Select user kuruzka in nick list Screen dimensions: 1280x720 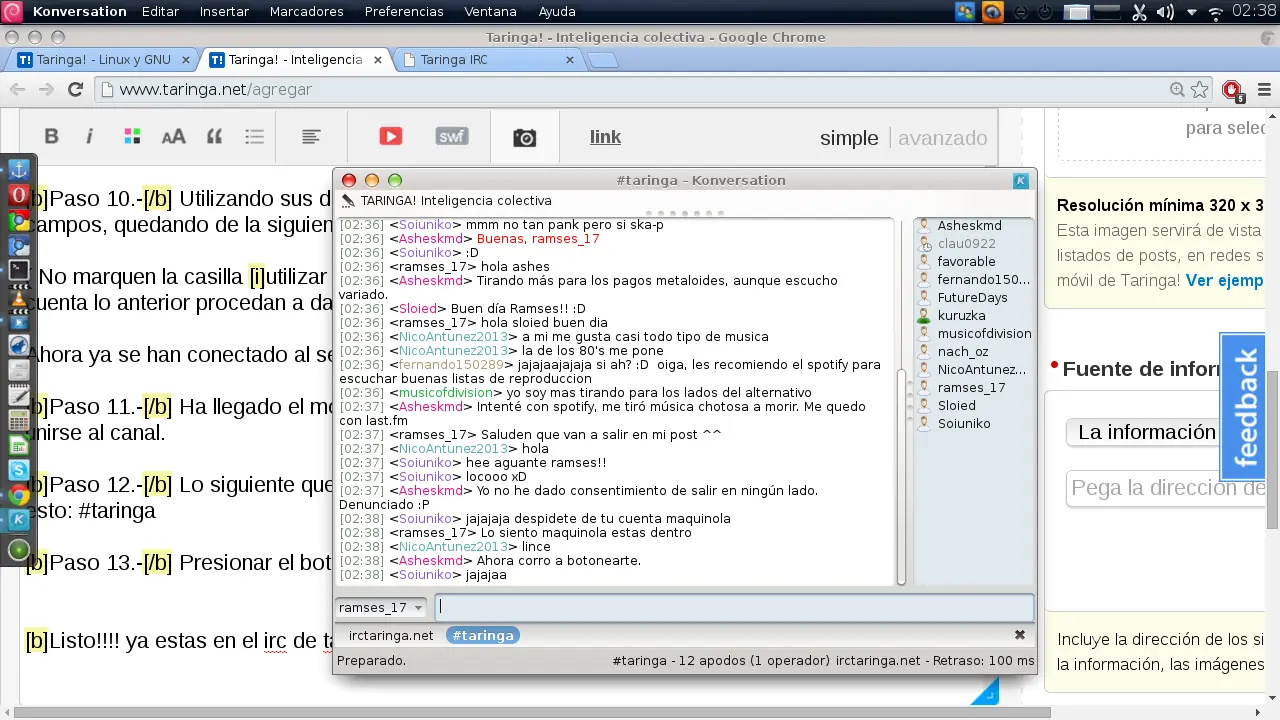click(961, 316)
